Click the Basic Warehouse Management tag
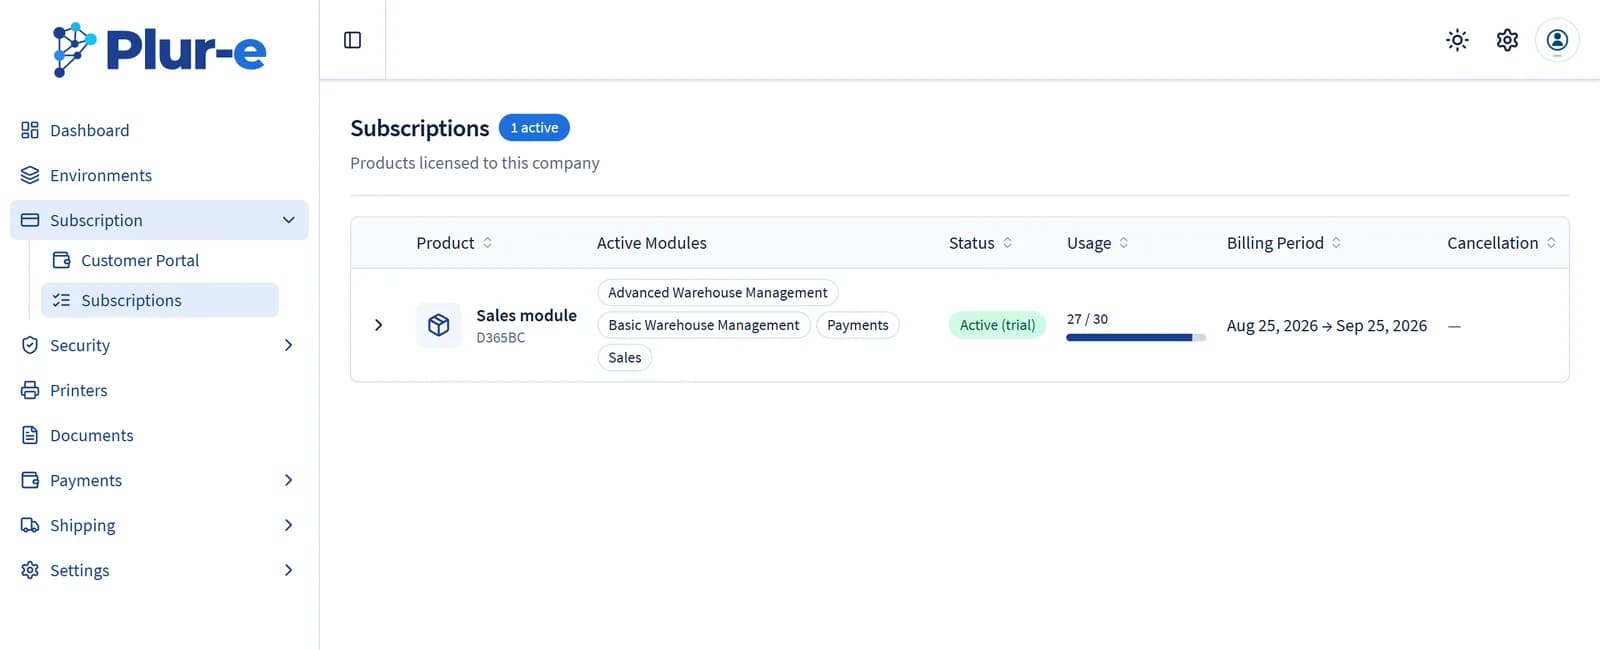1600x650 pixels. pyautogui.click(x=704, y=325)
